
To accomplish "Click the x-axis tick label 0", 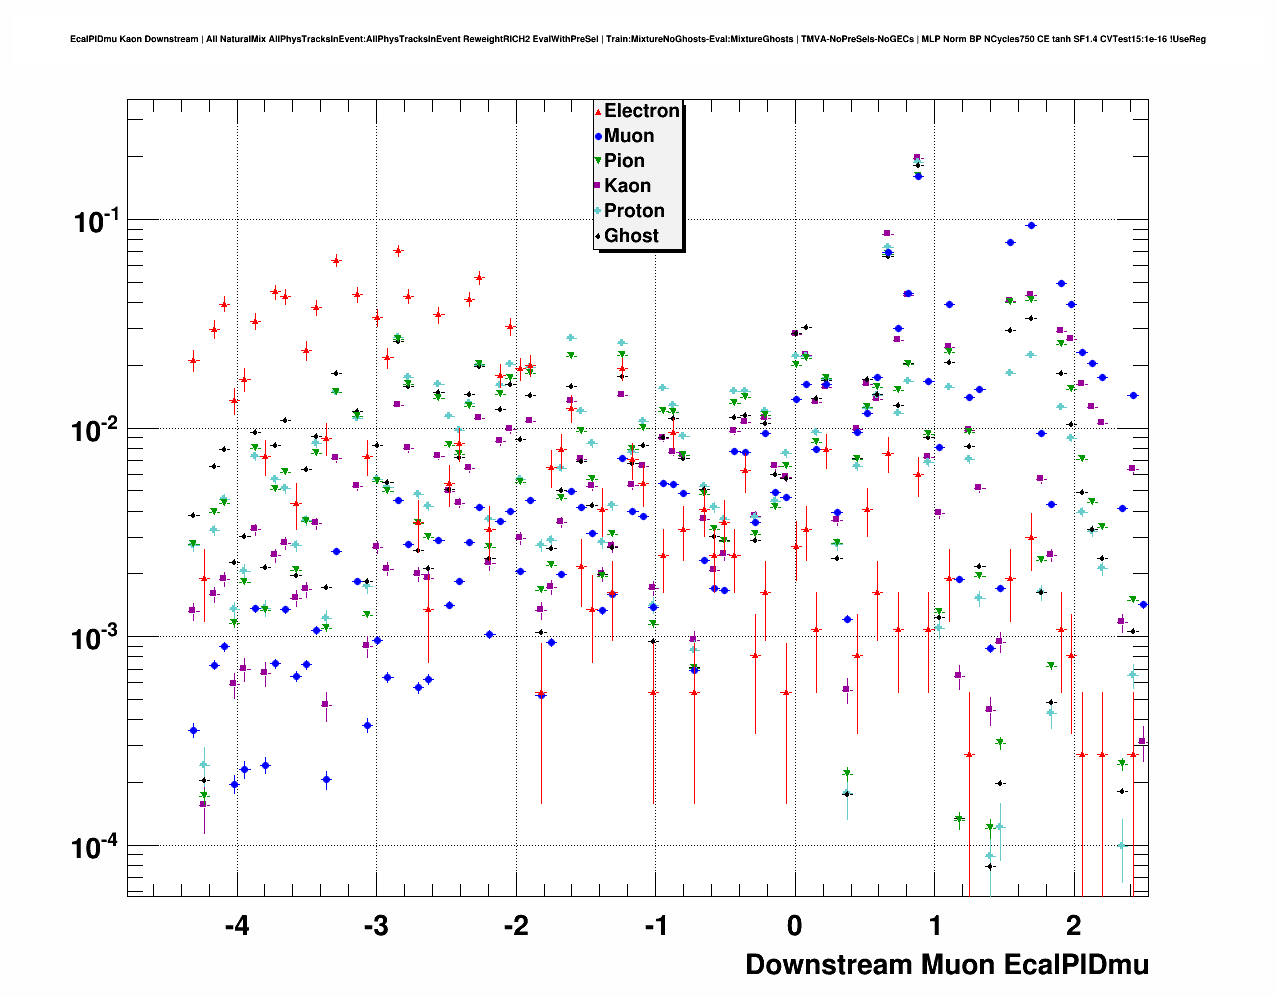I will pos(795,926).
